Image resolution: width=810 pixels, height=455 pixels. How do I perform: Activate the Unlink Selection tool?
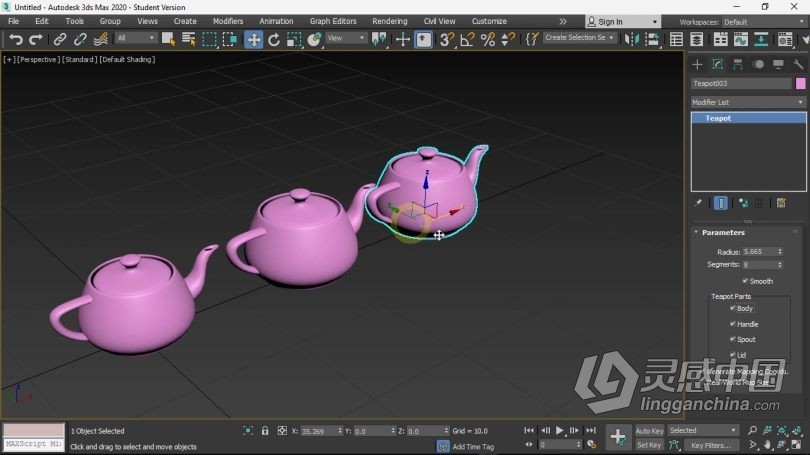pos(80,39)
